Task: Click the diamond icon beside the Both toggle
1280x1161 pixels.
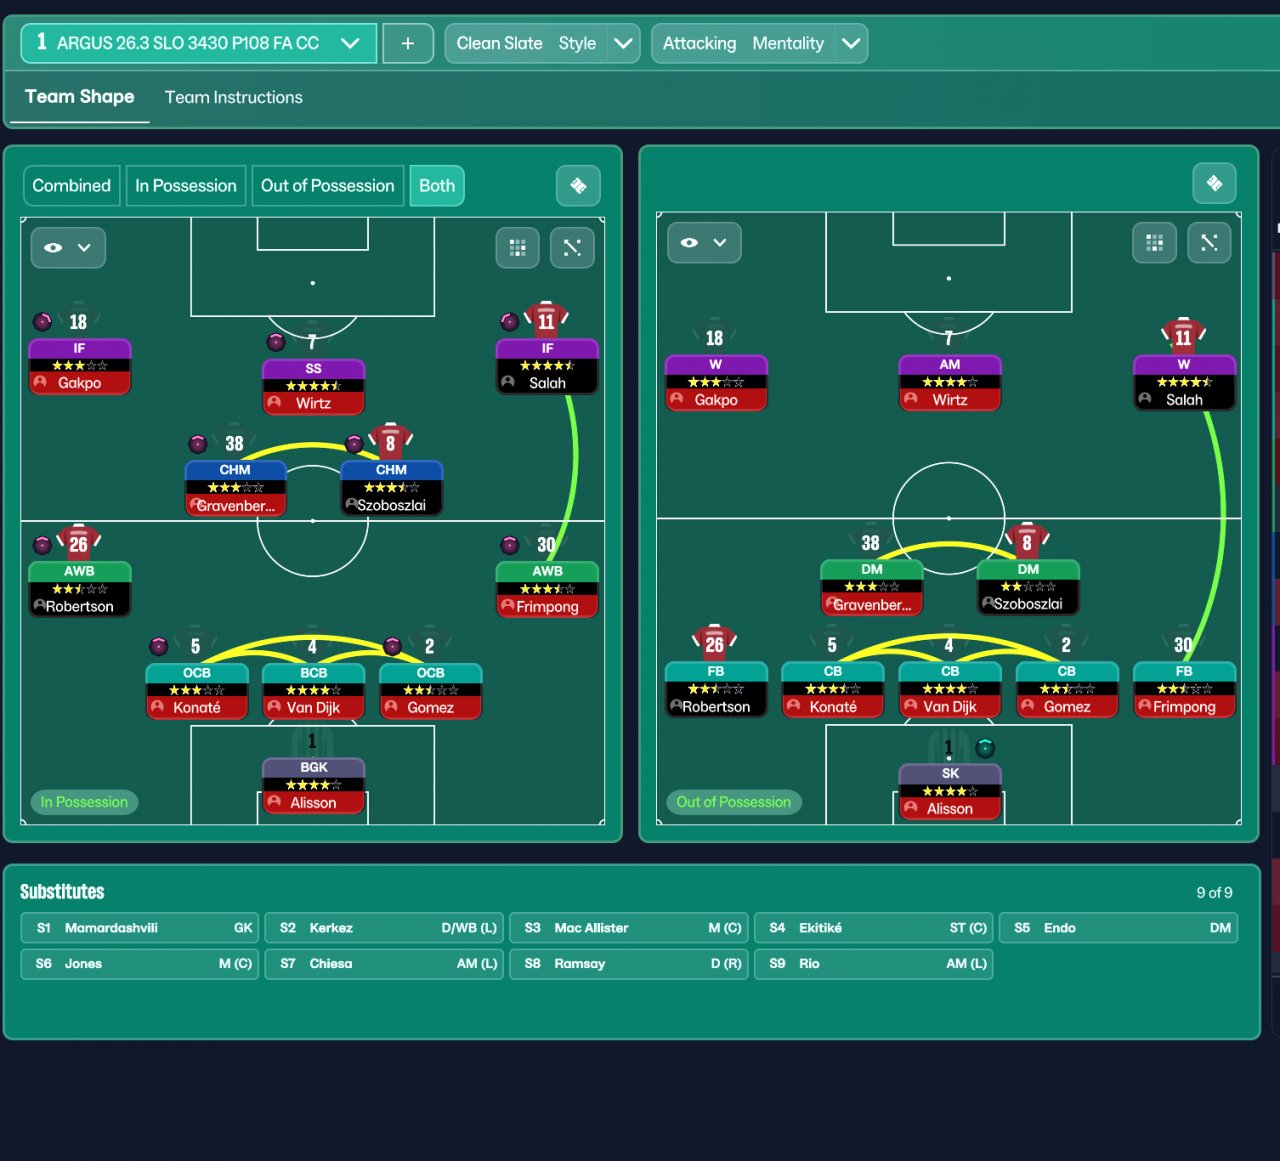Action: coord(578,186)
